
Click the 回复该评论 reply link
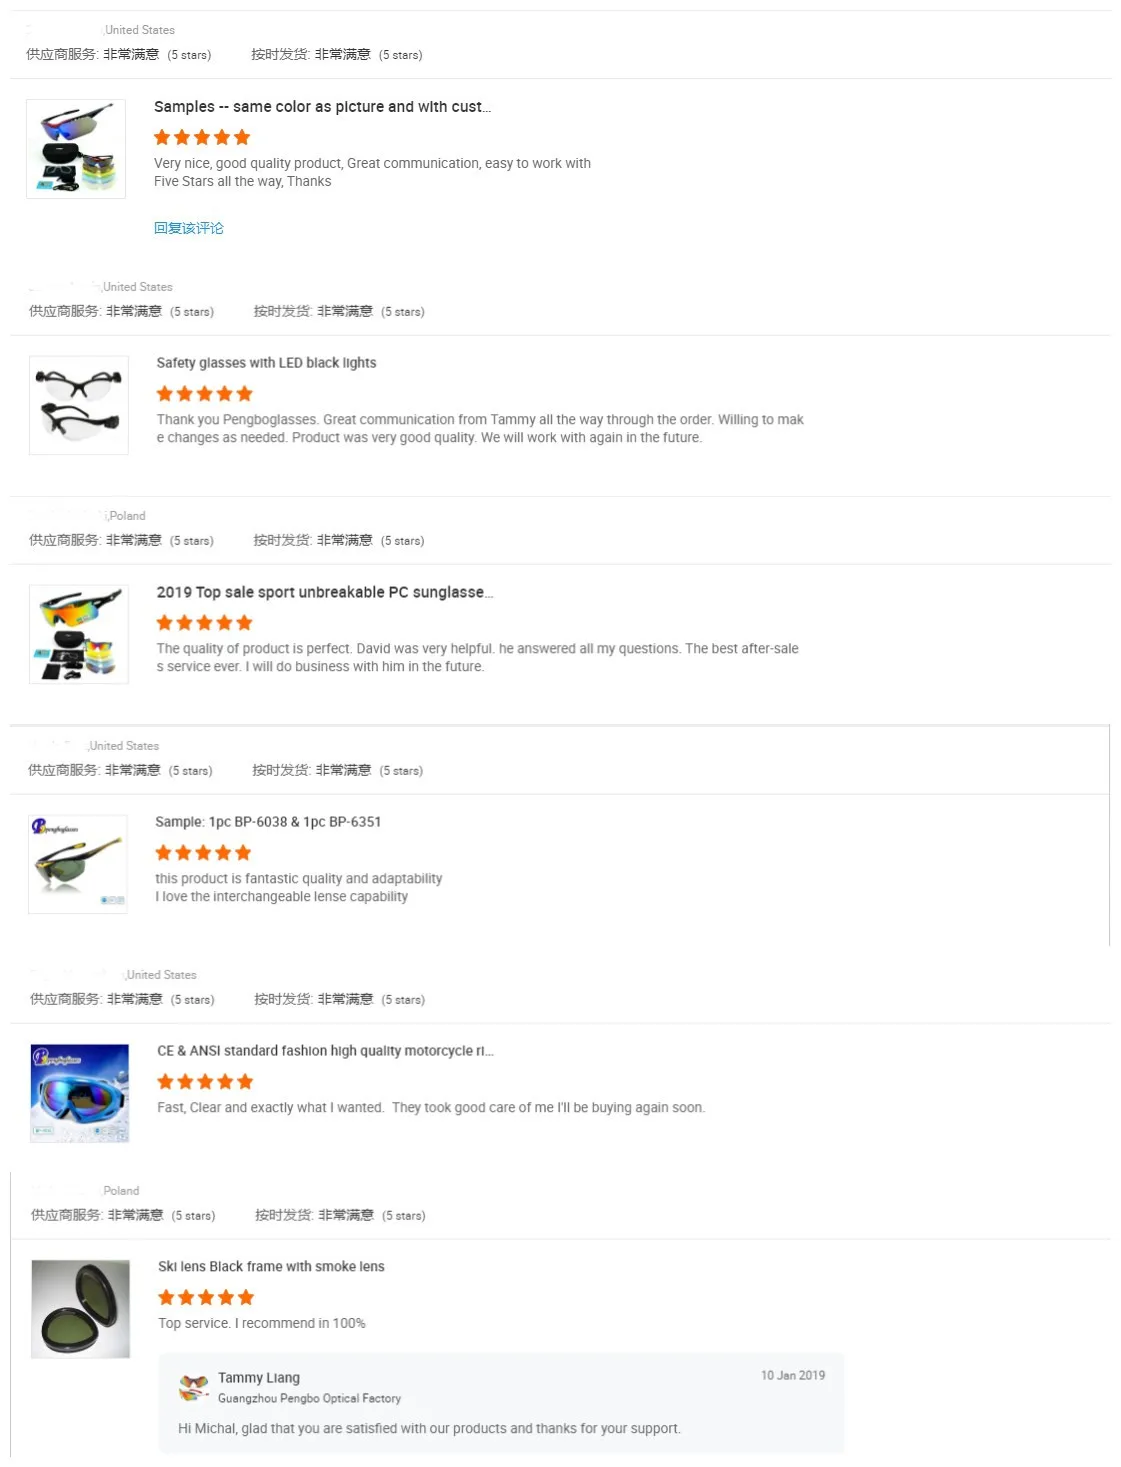point(189,228)
